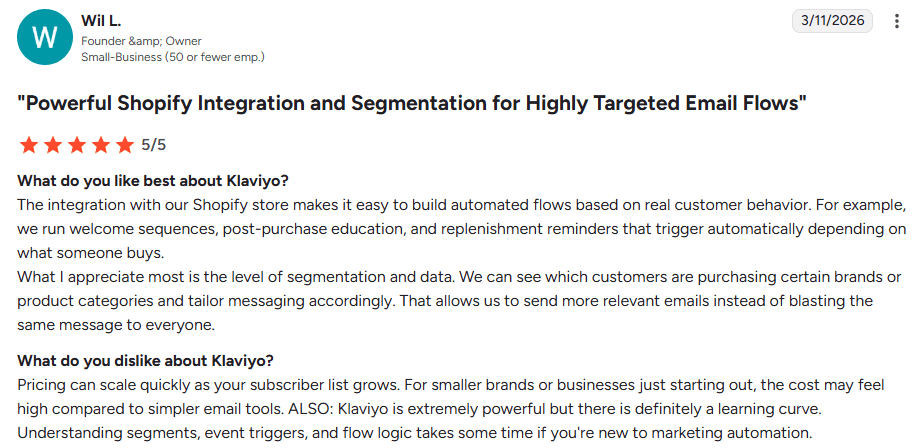Click the teal W reviewer avatar

tap(45, 37)
